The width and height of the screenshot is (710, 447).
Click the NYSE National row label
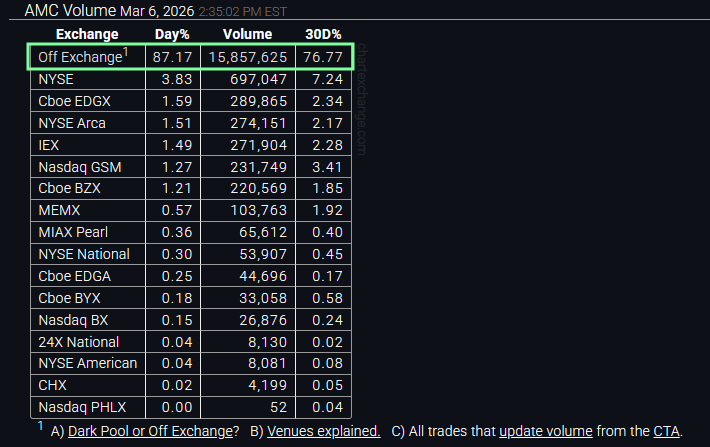84,254
